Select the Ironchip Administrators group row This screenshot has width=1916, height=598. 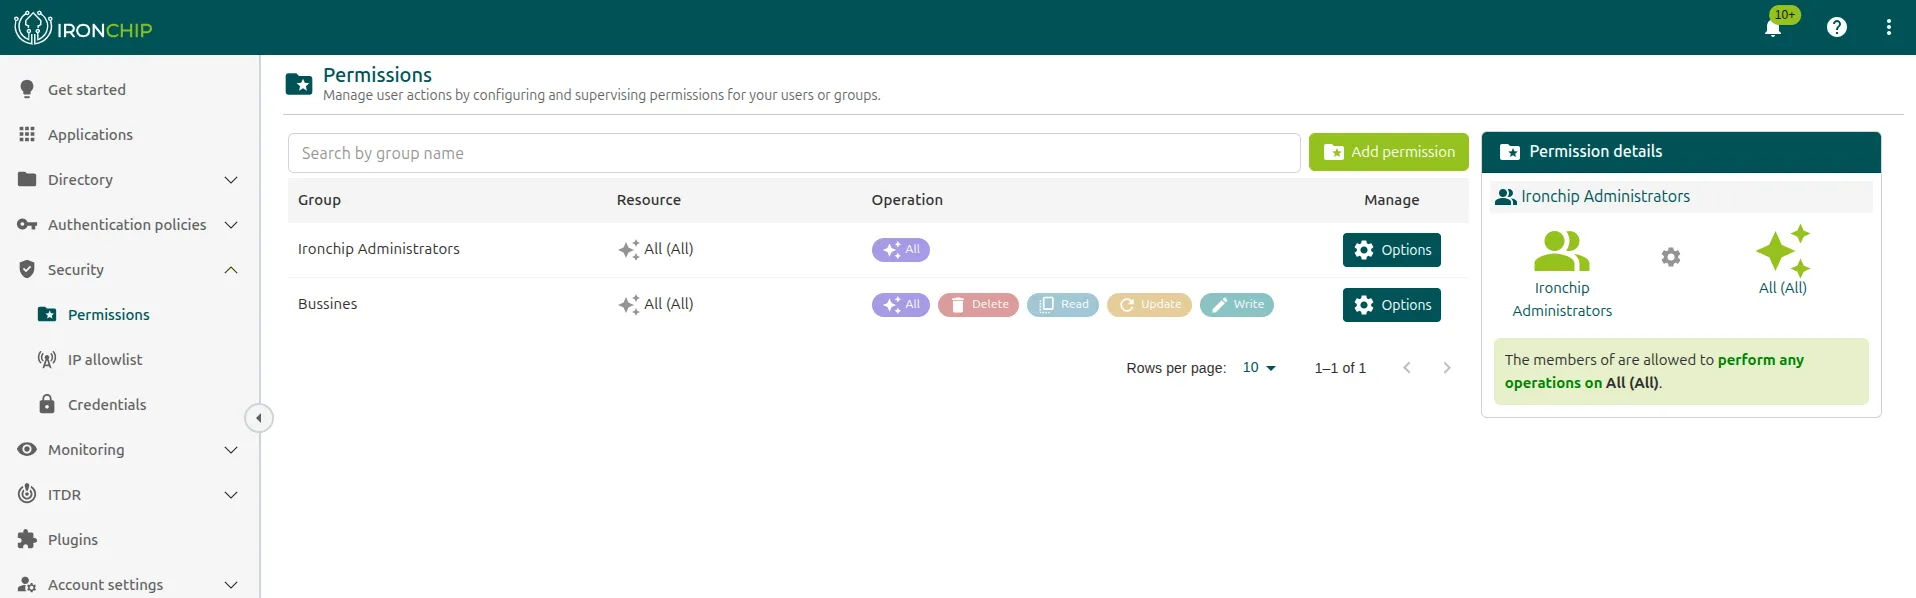tap(878, 250)
